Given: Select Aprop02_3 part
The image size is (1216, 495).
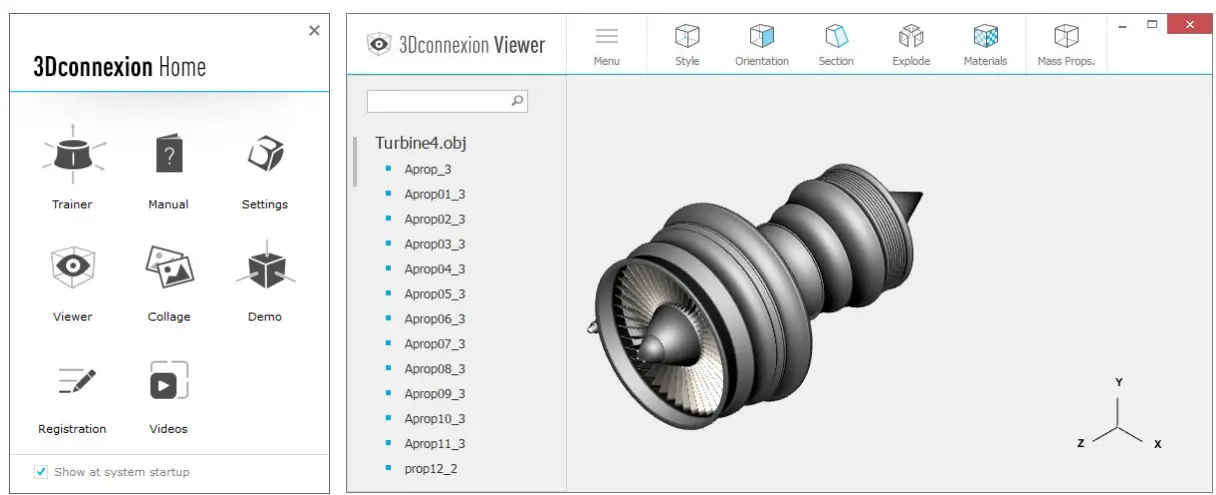Looking at the screenshot, I should click(x=435, y=219).
